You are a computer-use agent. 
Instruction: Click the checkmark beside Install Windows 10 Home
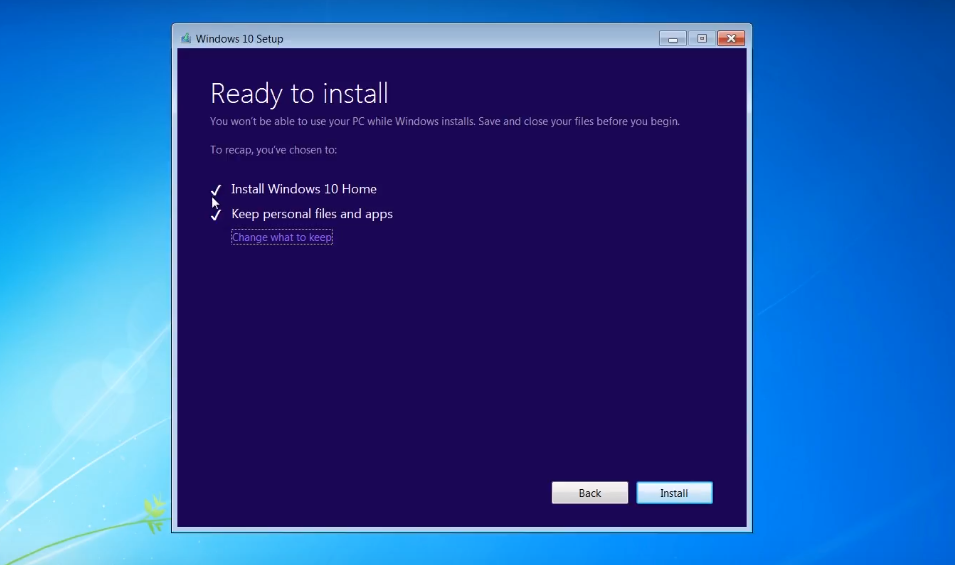point(216,189)
